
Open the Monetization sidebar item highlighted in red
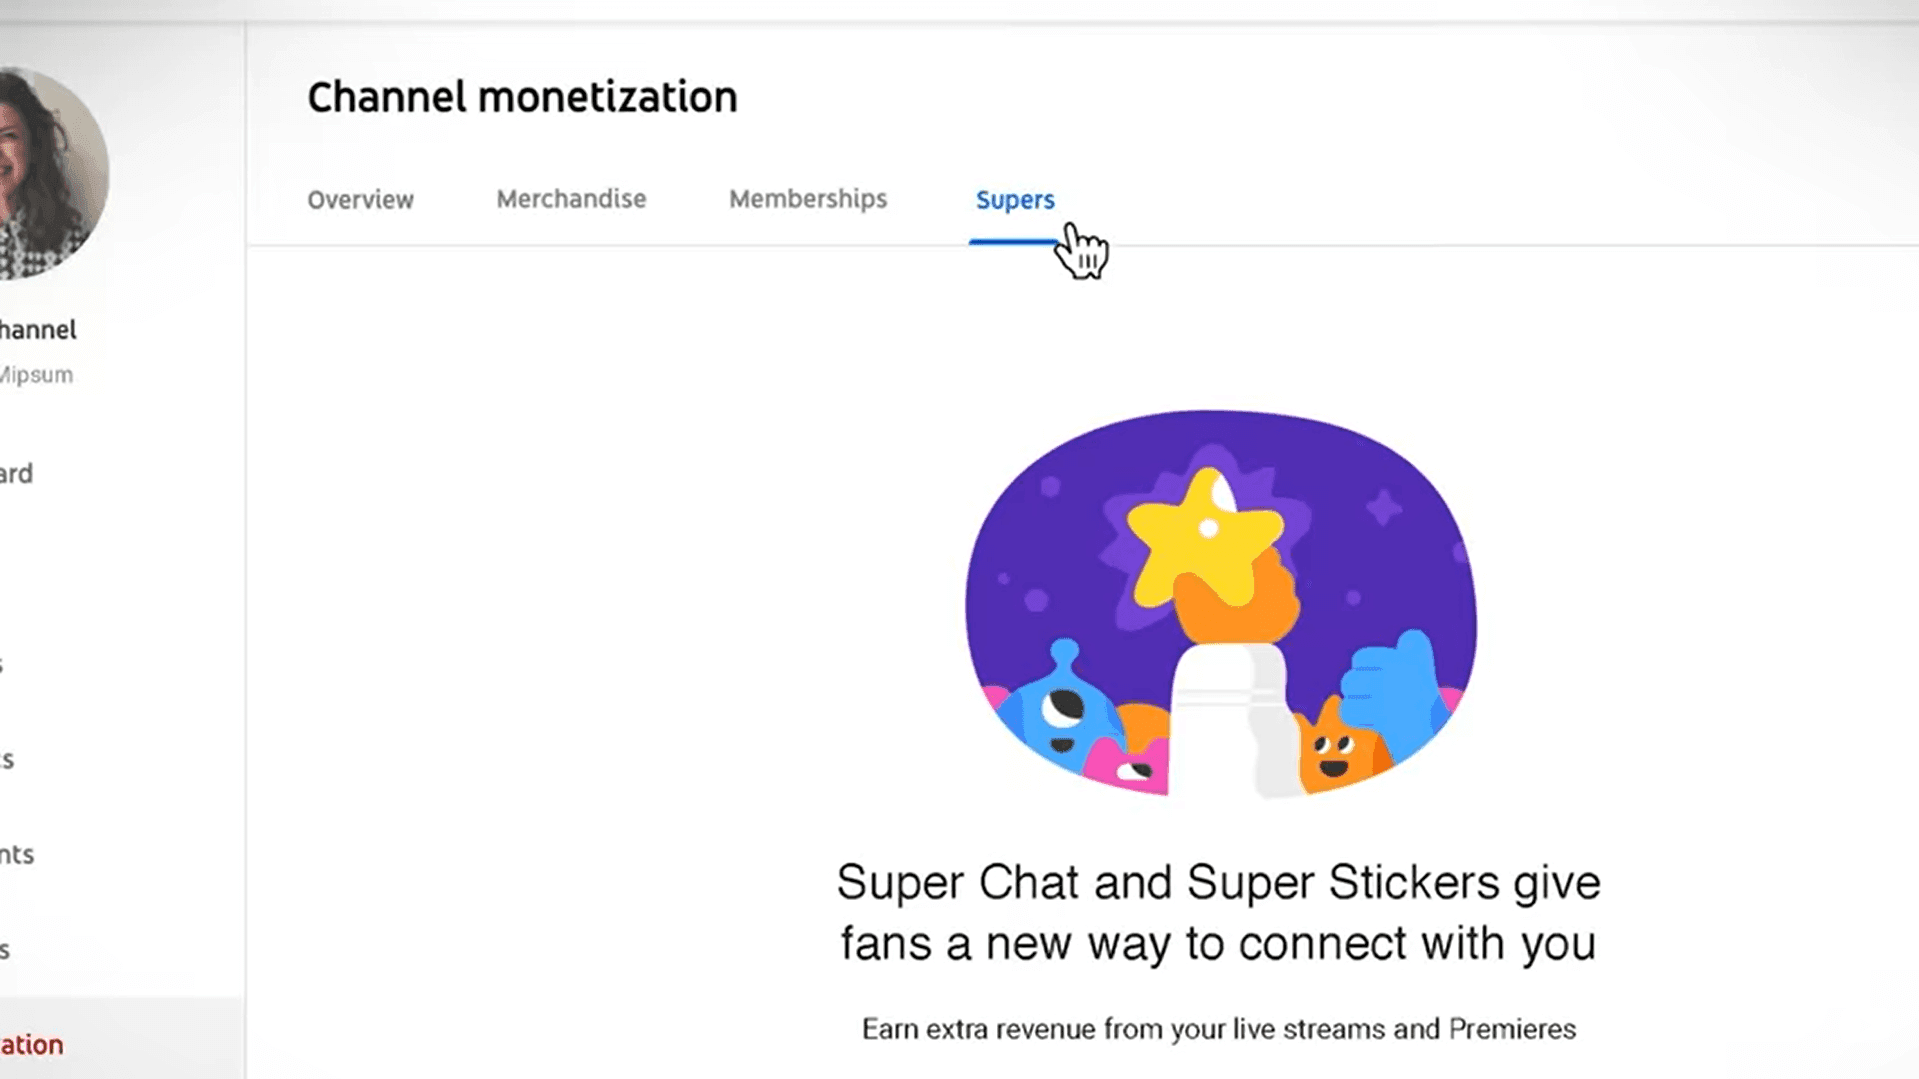pos(30,1044)
